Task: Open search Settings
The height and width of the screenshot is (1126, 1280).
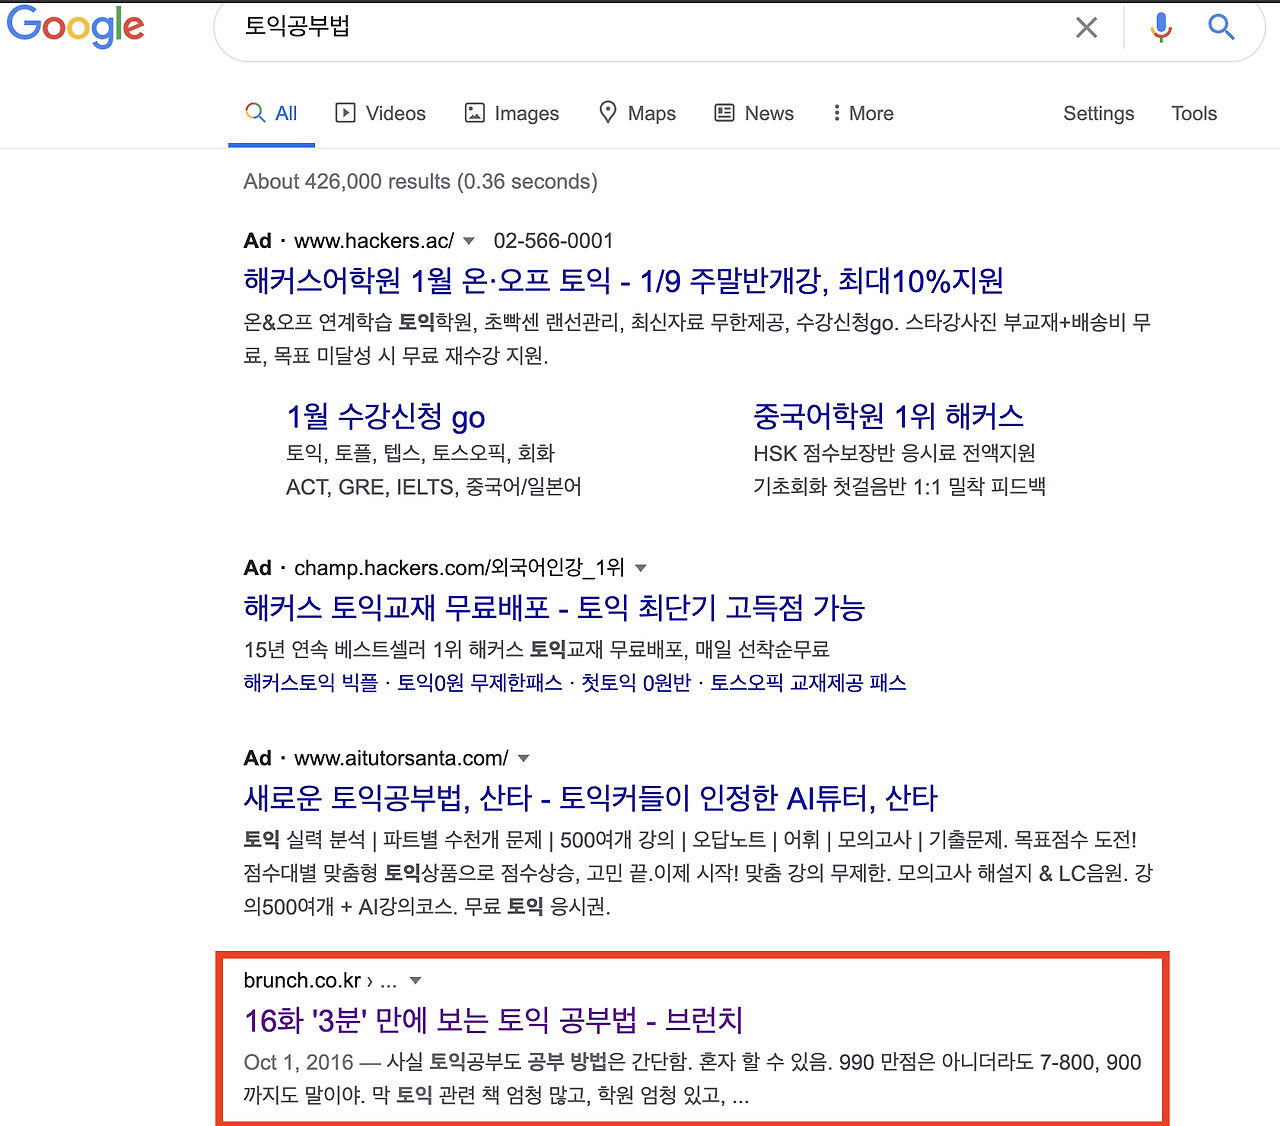Action: click(x=1098, y=113)
